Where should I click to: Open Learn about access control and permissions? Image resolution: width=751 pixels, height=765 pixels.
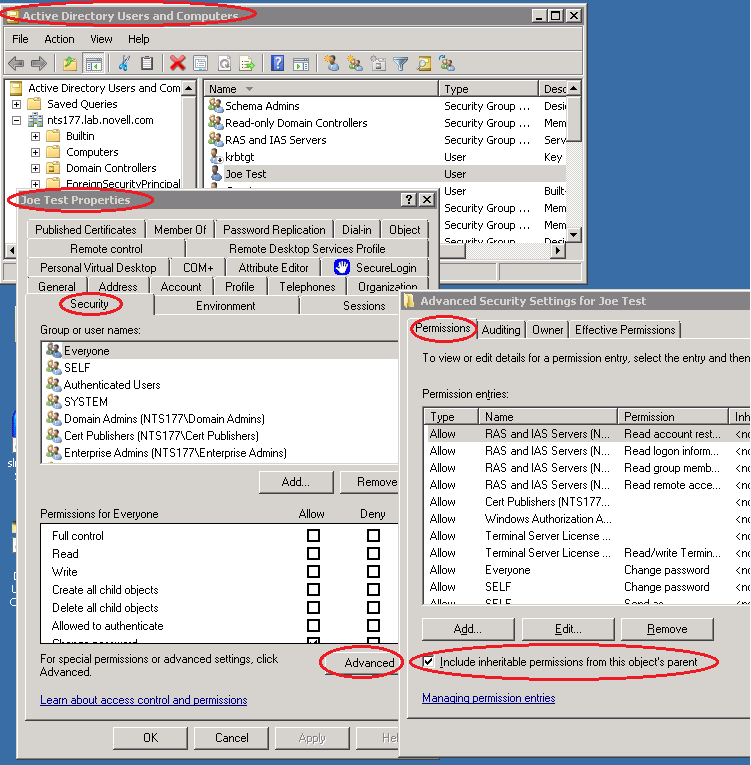coord(143,700)
